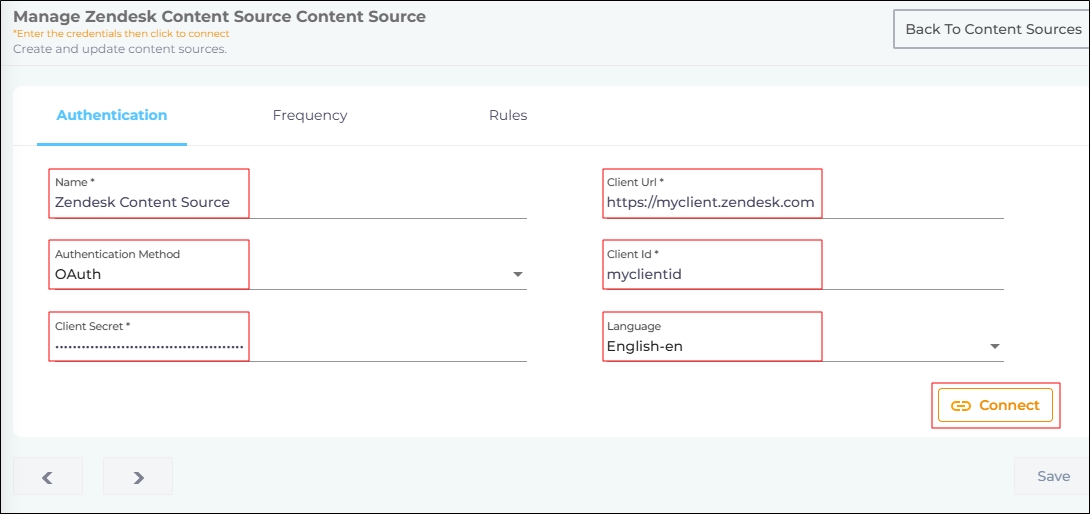Switch to the Authentication tab
1090x514 pixels.
(112, 115)
